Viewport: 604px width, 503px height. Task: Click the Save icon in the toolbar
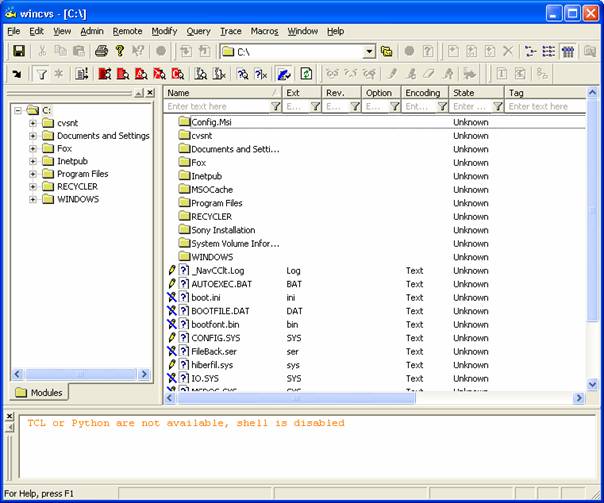click(x=18, y=51)
